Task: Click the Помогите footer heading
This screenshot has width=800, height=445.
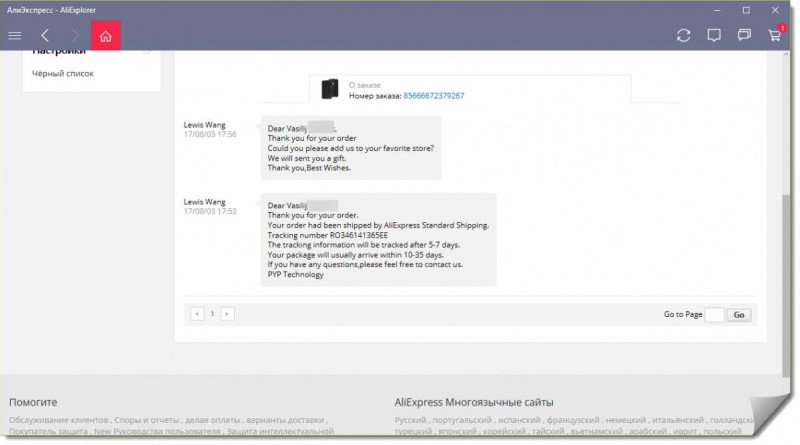Action: click(x=33, y=402)
